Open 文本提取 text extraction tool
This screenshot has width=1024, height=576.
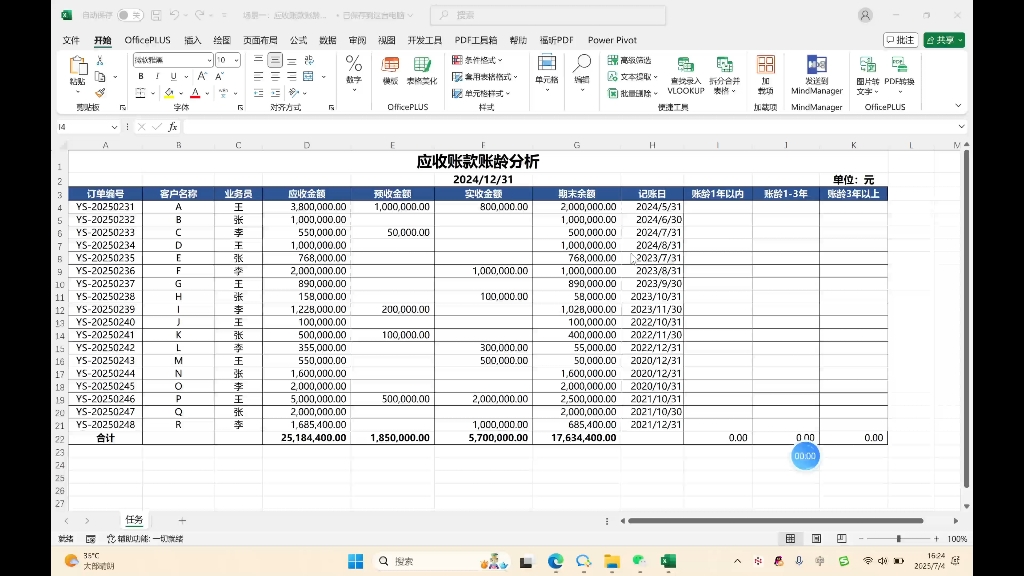pos(632,76)
